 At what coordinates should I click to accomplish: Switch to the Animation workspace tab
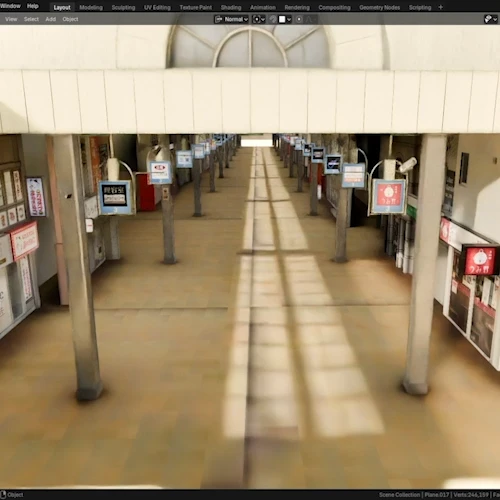coord(263,7)
